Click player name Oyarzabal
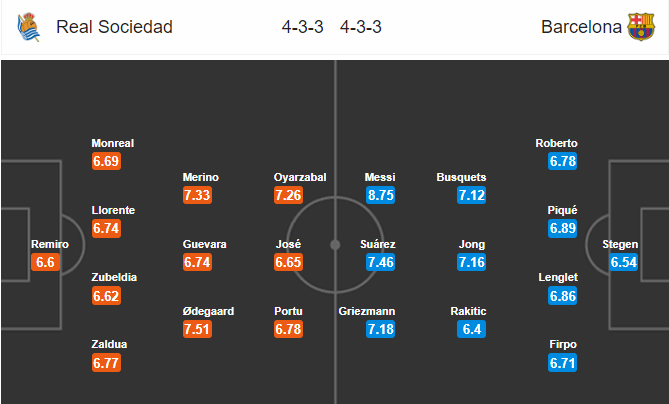The height and width of the screenshot is (404, 669). click(300, 177)
